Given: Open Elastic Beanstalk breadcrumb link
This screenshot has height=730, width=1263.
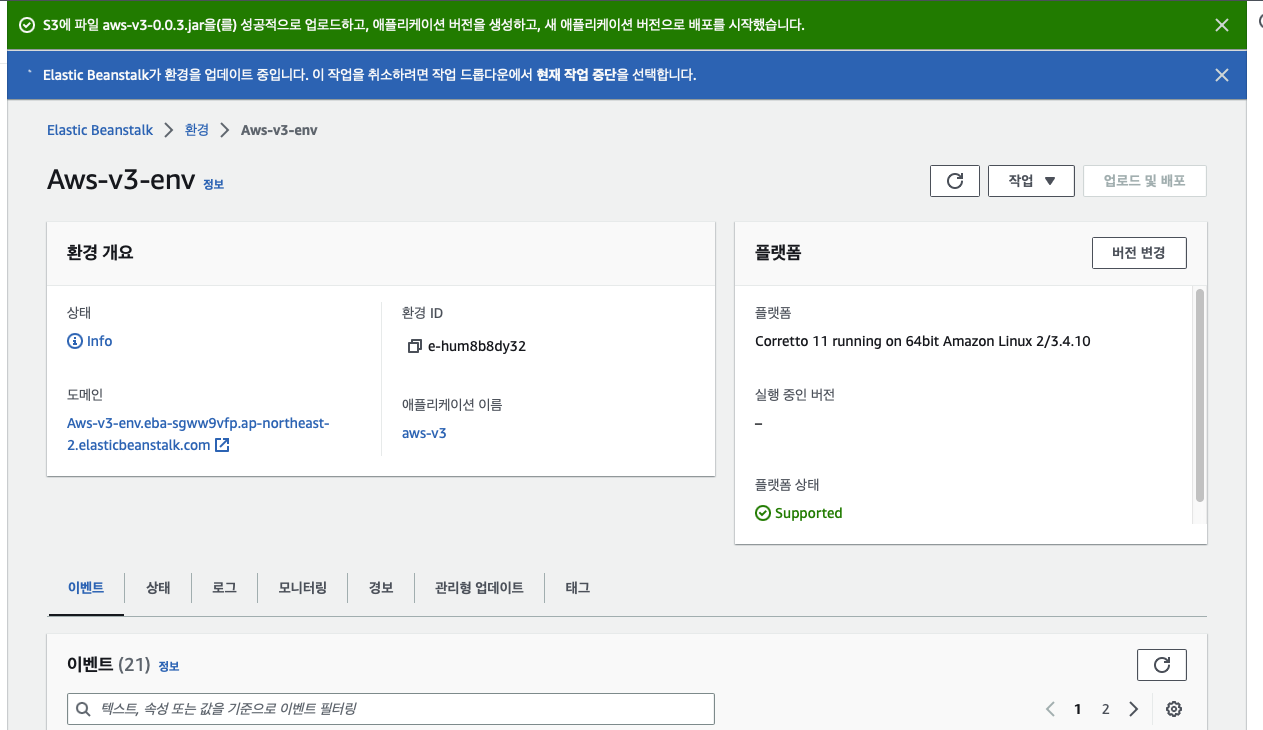Looking at the screenshot, I should (100, 130).
